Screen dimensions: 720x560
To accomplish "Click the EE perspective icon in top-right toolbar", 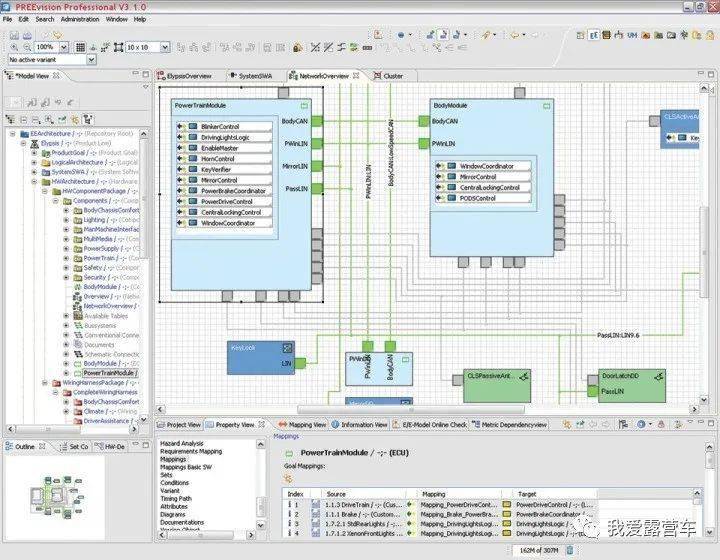I will [x=594, y=35].
